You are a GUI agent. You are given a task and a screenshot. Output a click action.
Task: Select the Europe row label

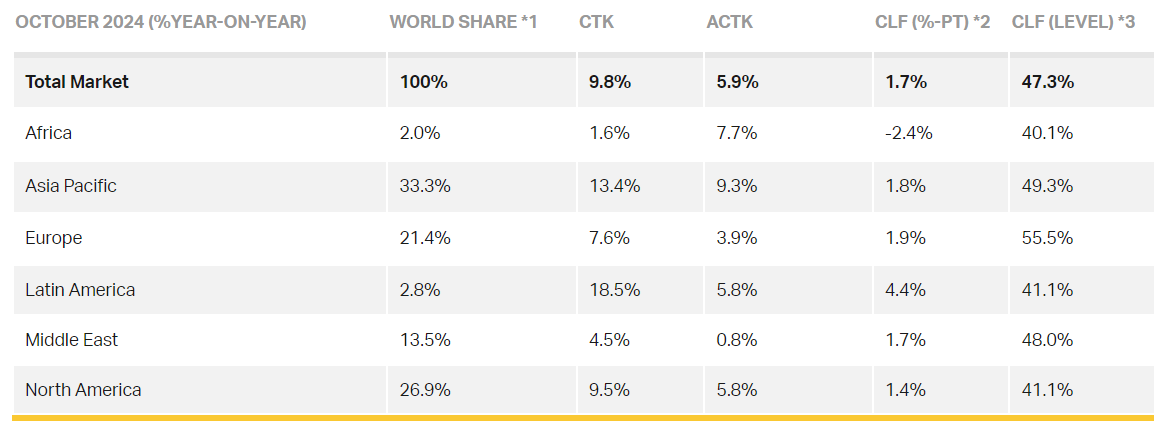pos(54,238)
